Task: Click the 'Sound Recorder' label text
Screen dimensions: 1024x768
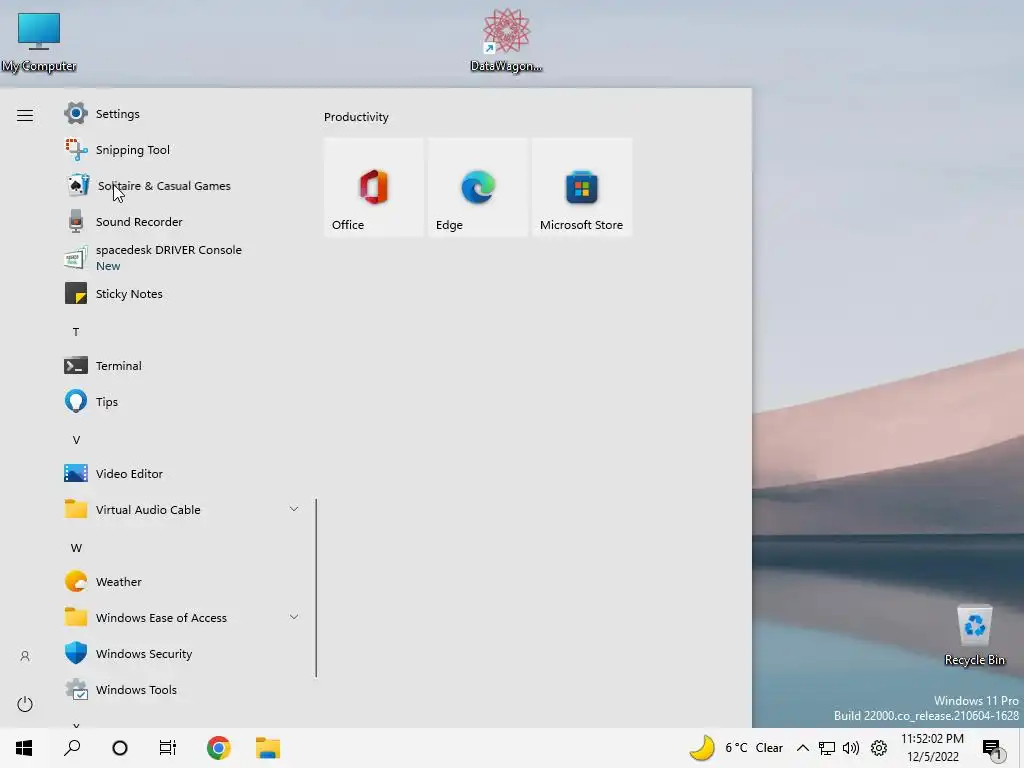Action: tap(139, 222)
